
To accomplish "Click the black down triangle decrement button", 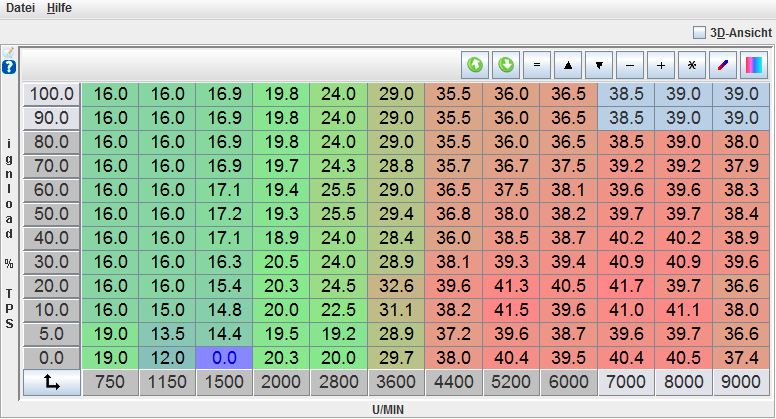I will pyautogui.click(x=599, y=65).
